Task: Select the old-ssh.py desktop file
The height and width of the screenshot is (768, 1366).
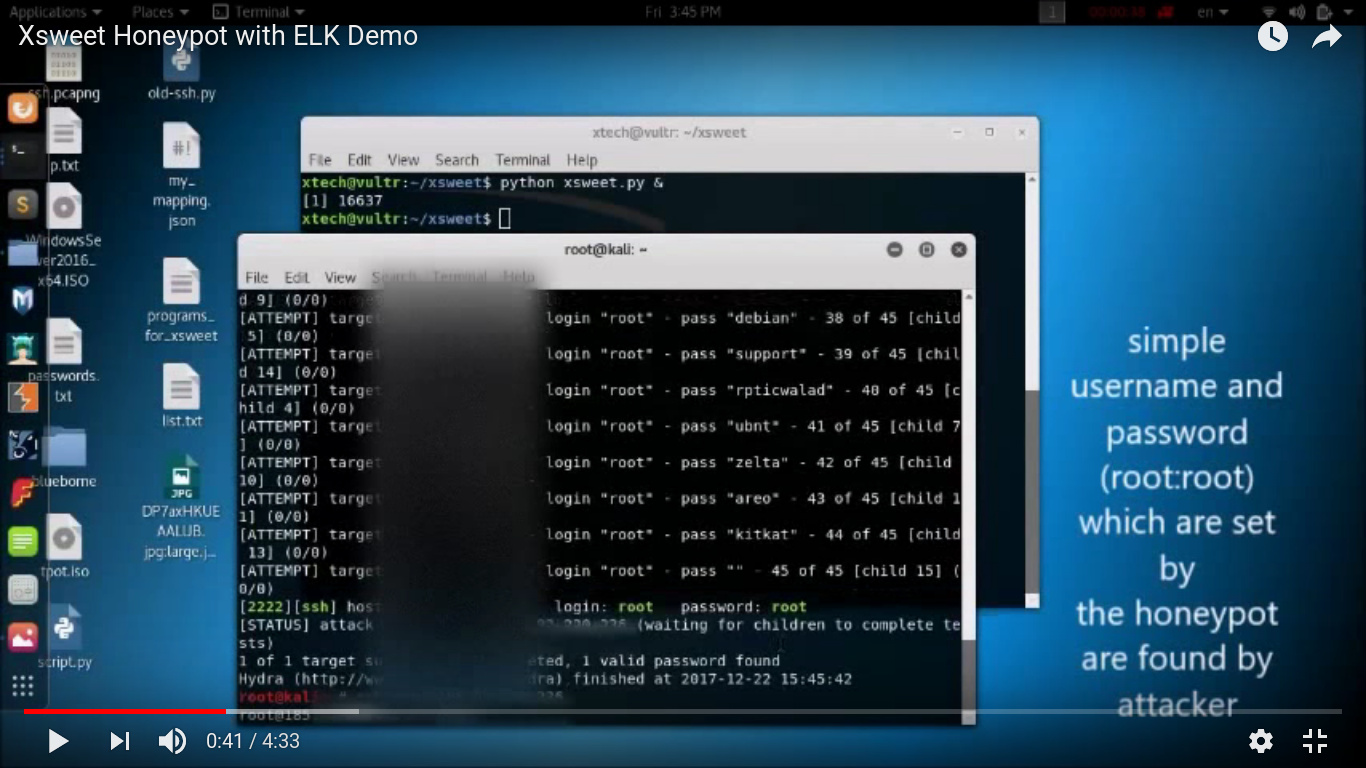Action: (181, 75)
